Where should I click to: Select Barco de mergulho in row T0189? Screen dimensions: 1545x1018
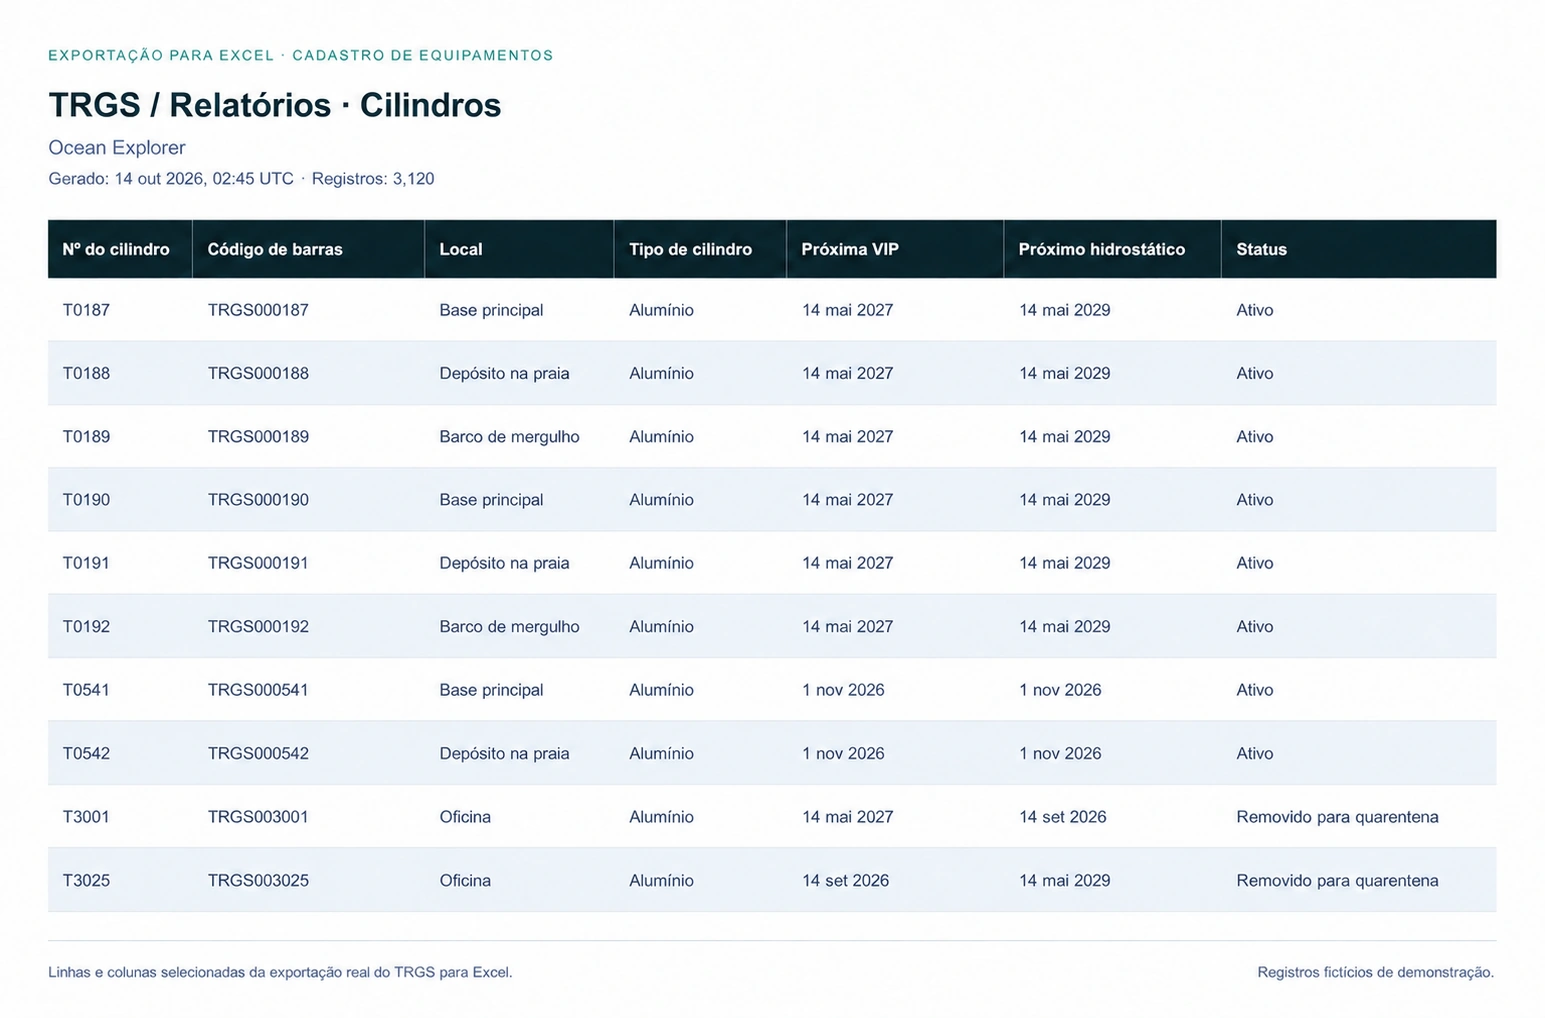point(509,437)
